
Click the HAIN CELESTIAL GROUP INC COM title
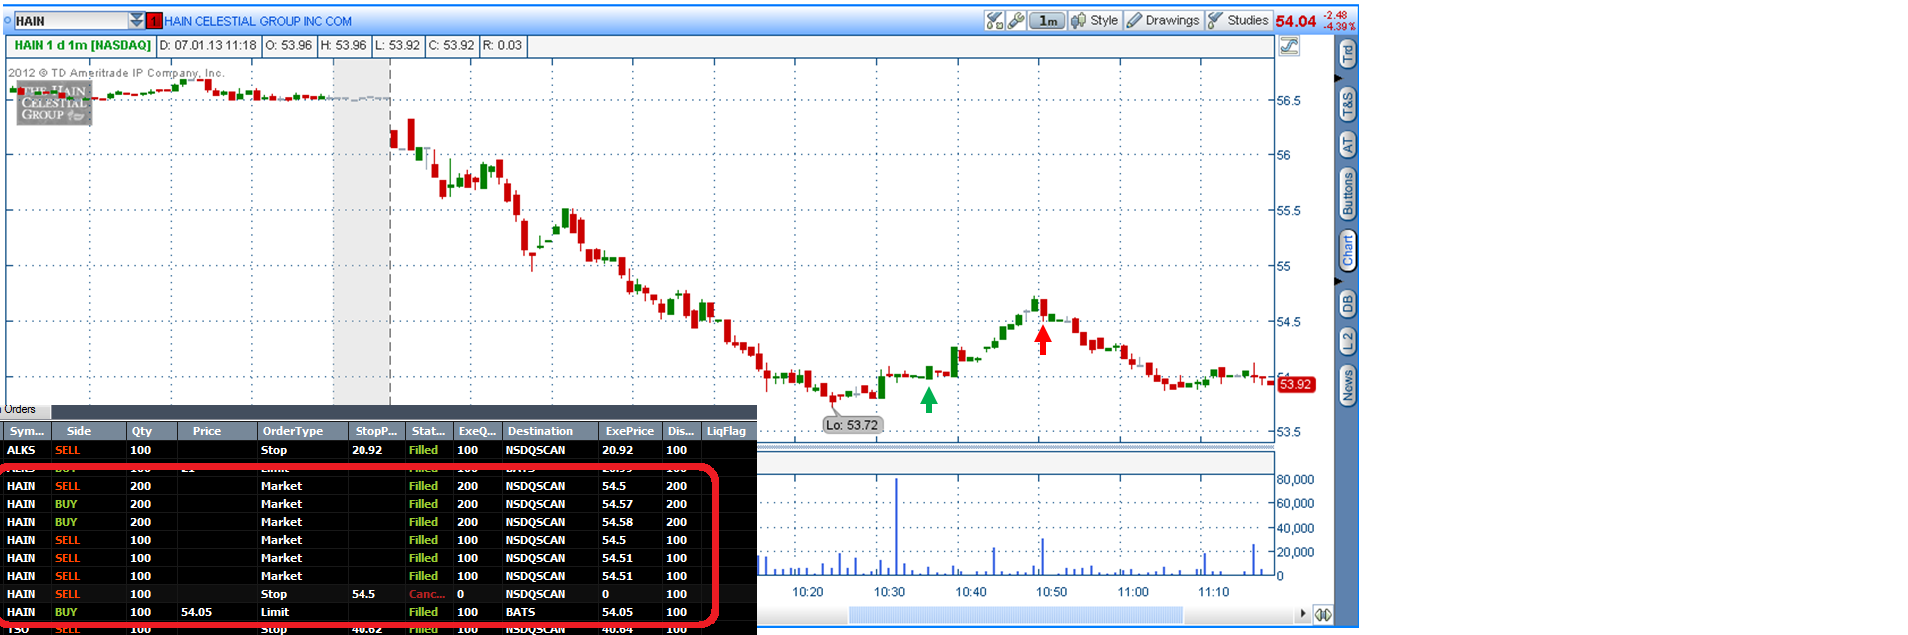258,21
